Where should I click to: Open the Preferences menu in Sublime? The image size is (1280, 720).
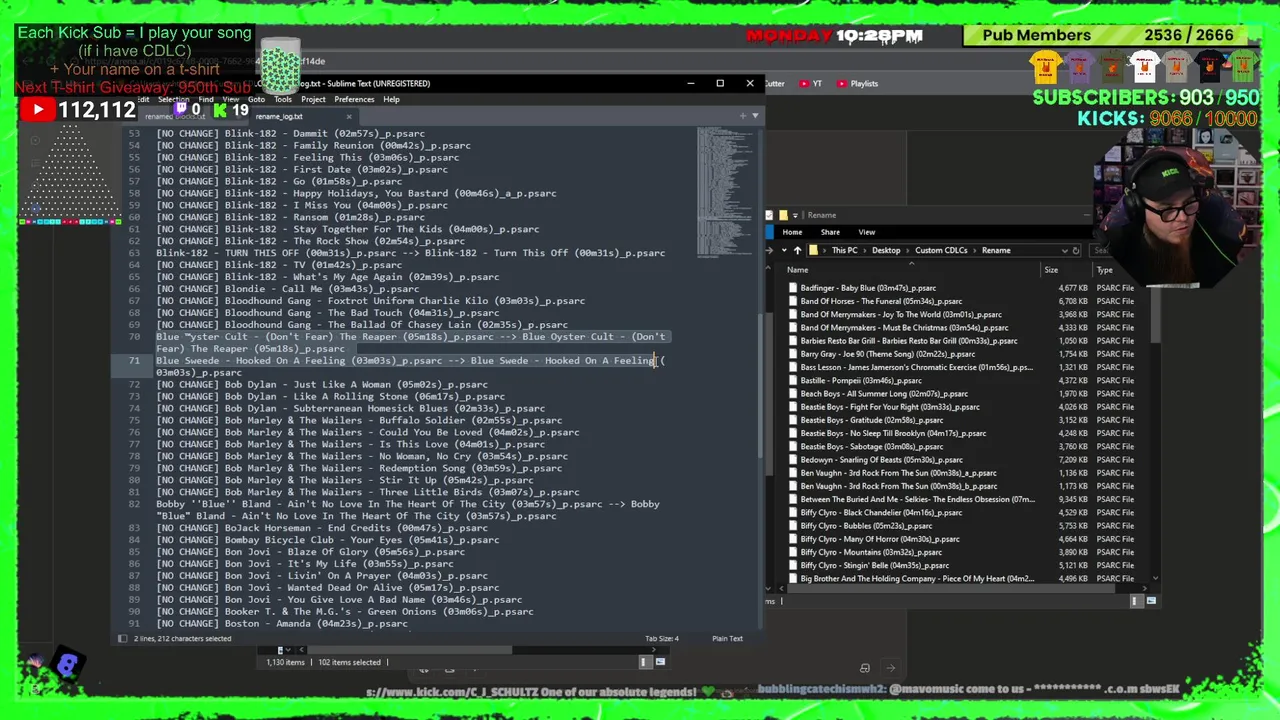tap(354, 99)
